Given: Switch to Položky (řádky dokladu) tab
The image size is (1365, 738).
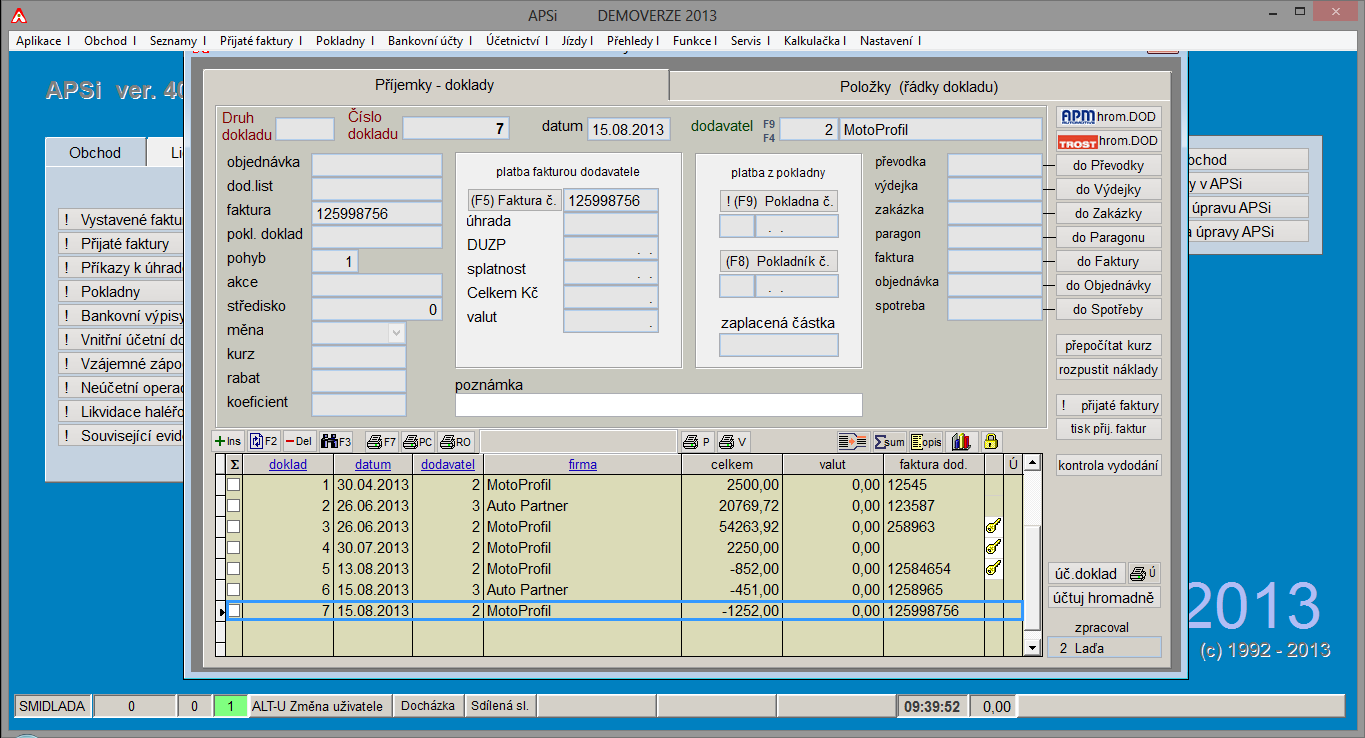Looking at the screenshot, I should [x=918, y=86].
